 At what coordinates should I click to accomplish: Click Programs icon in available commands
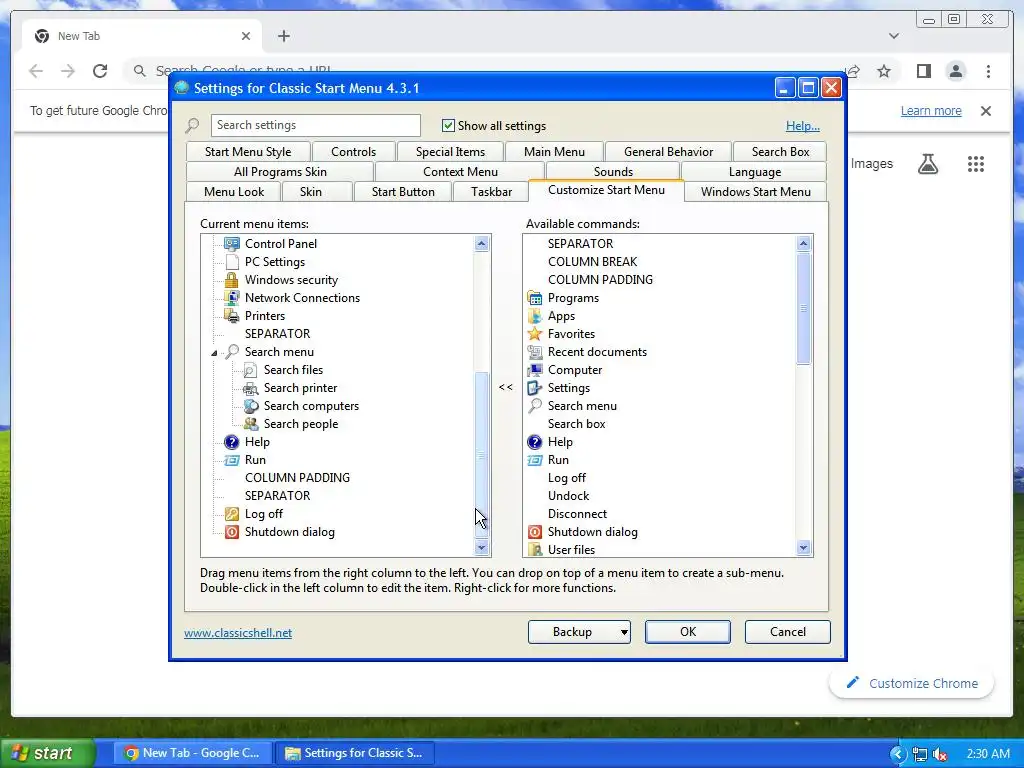534,298
